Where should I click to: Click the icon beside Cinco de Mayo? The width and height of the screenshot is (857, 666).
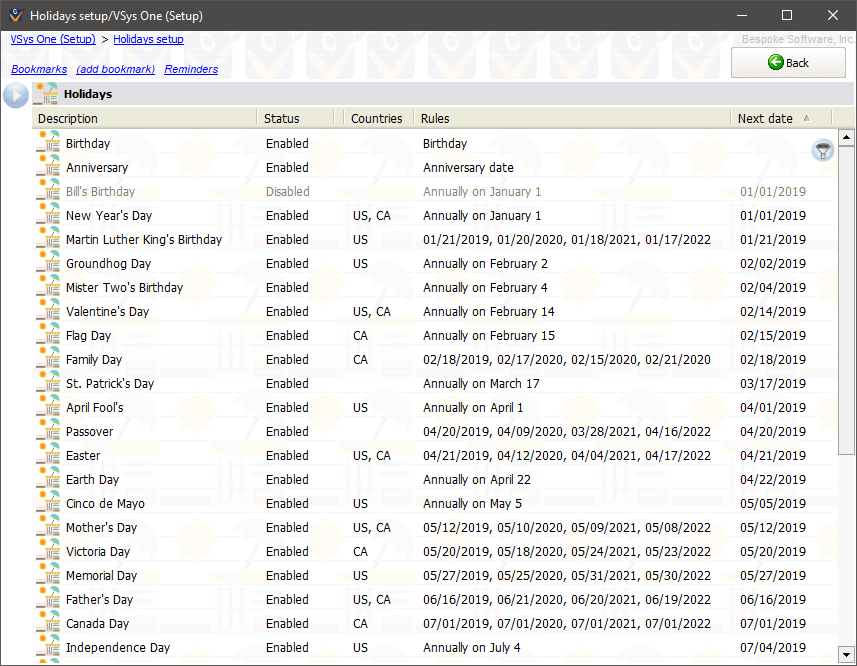pos(48,503)
